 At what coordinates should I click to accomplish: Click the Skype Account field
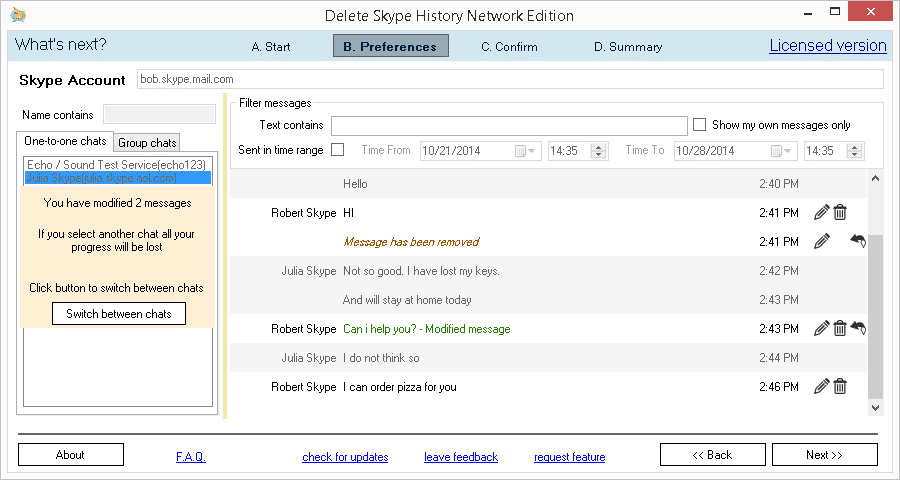coord(510,79)
